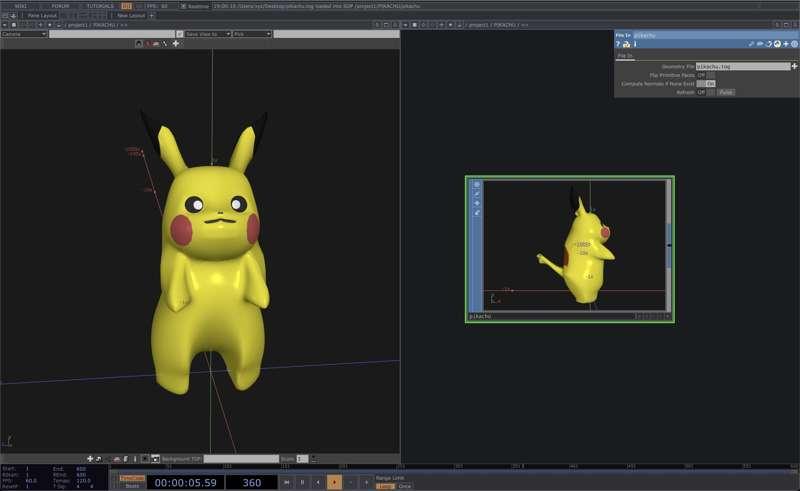This screenshot has width=800, height=491.
Task: Click the white cross move icon above viewport
Action: [176, 44]
